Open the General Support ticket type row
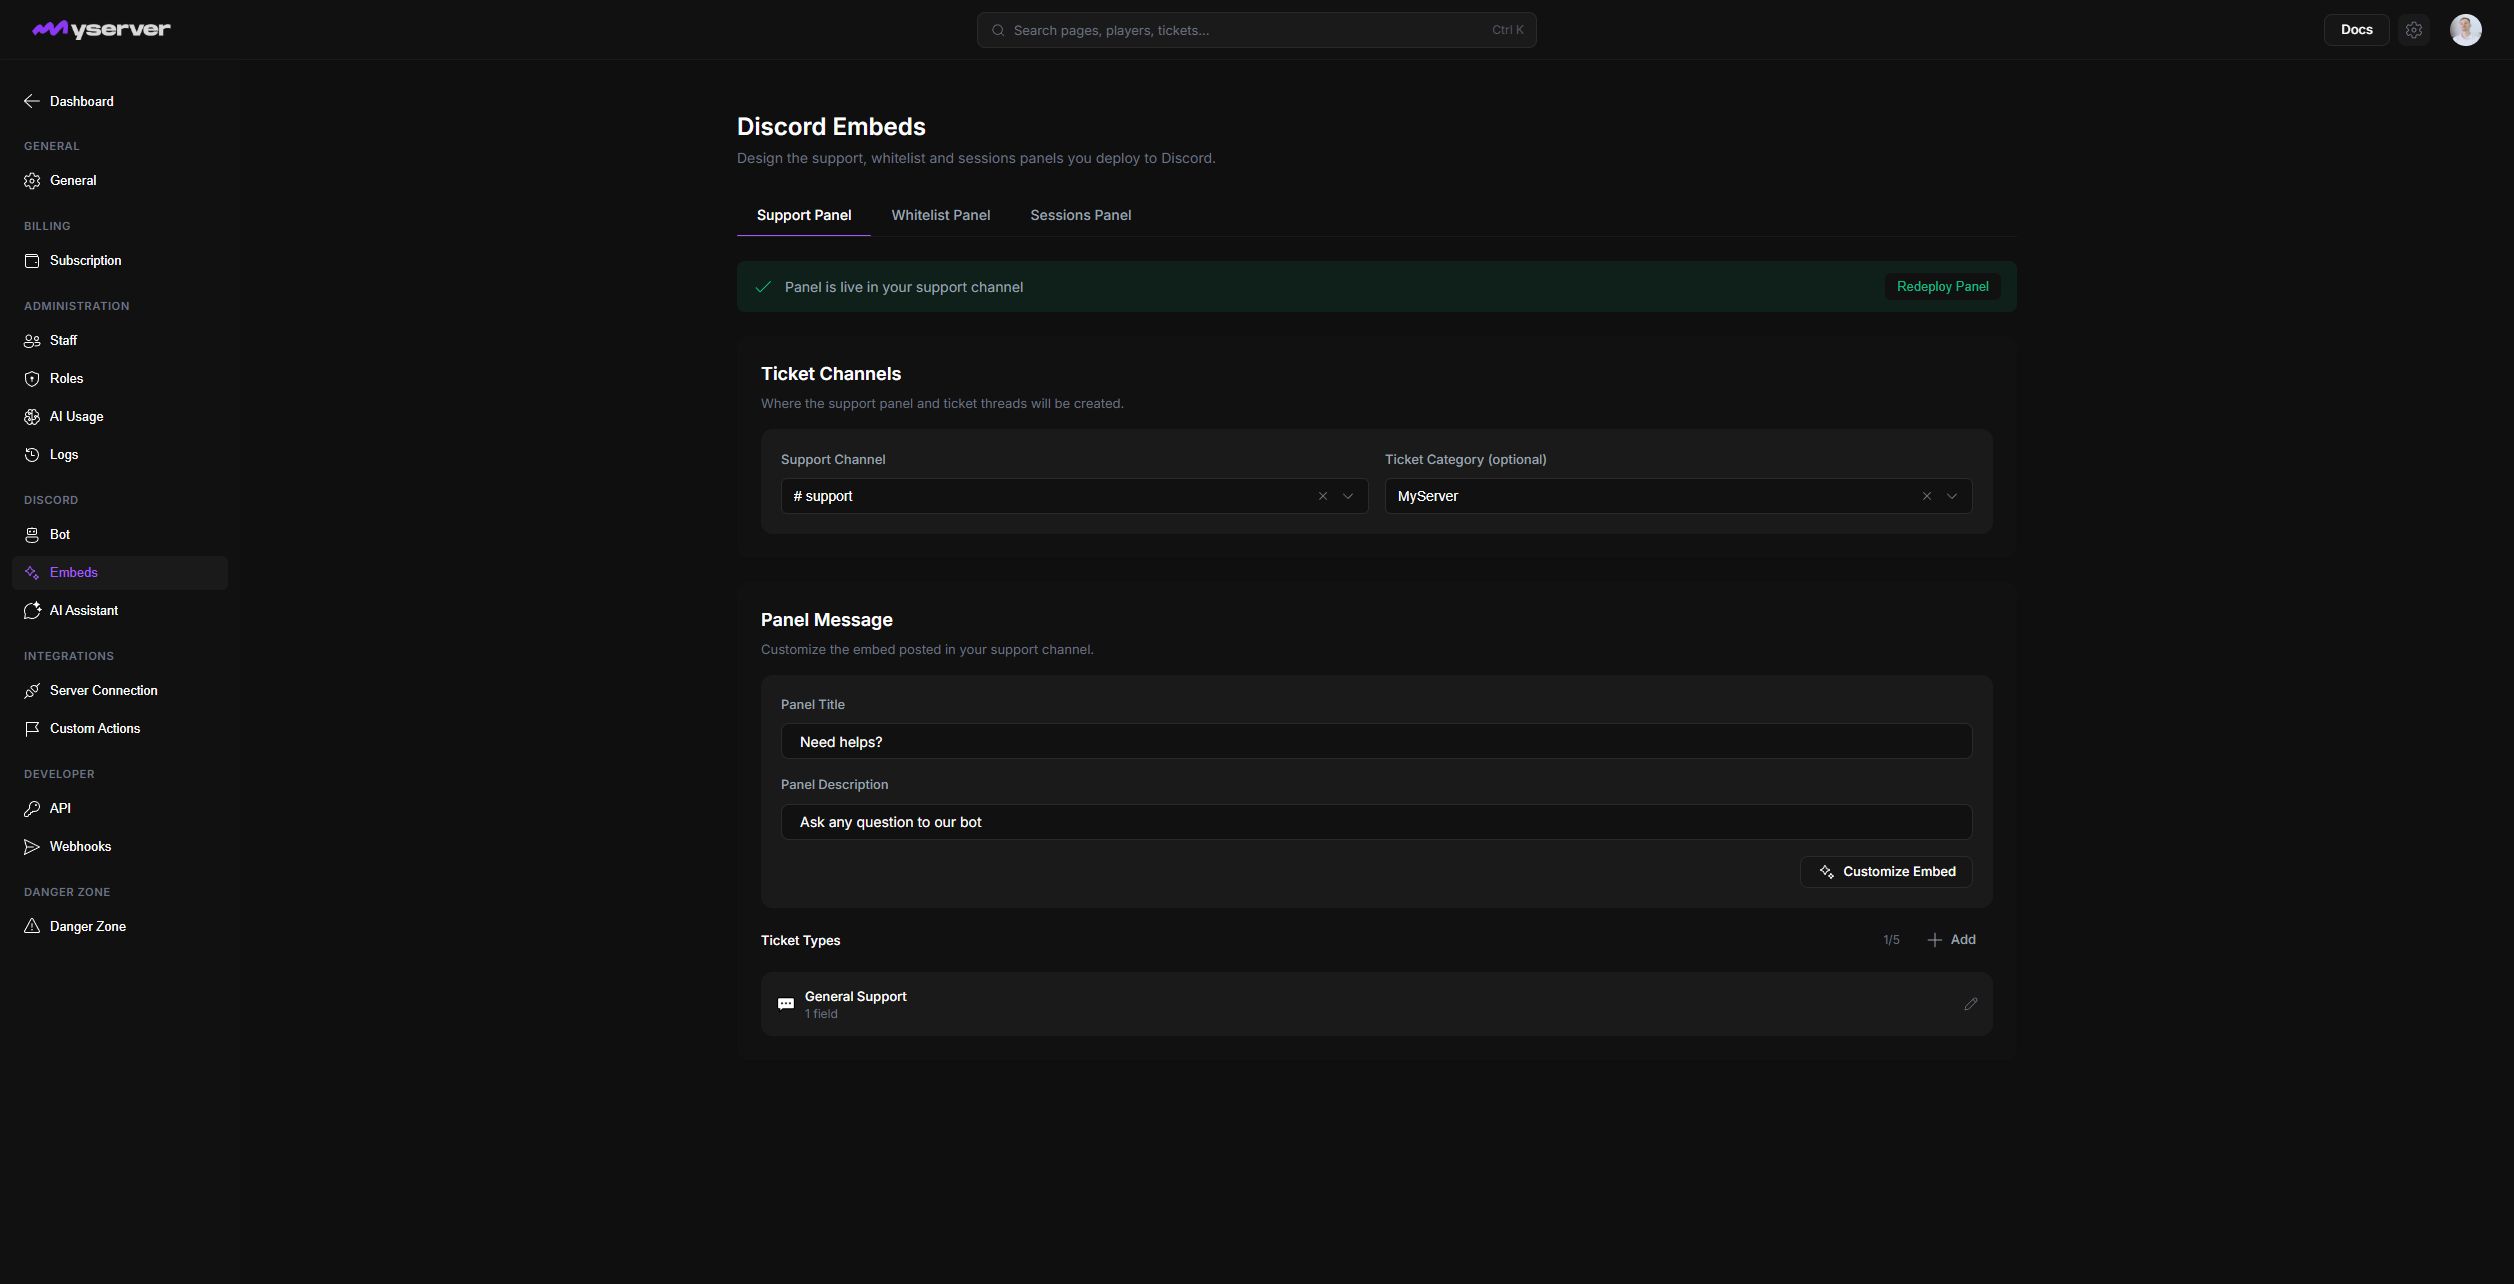Screen dimensions: 2514x1284 (1376, 1004)
